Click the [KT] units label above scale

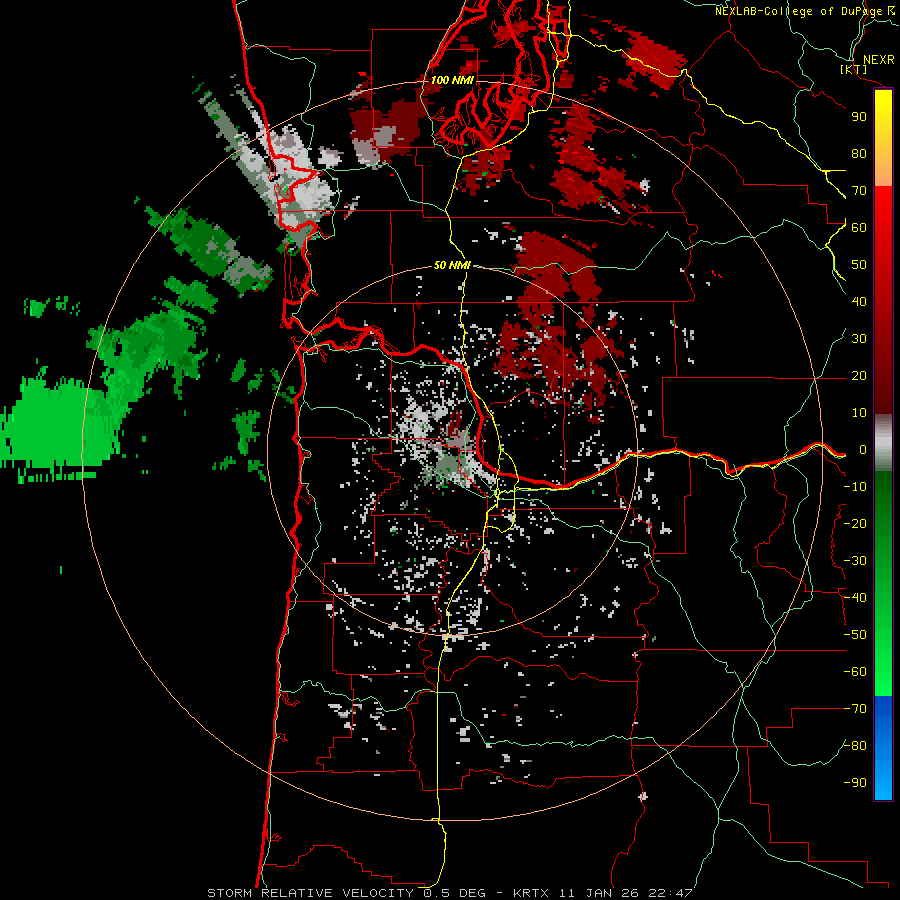tap(854, 69)
